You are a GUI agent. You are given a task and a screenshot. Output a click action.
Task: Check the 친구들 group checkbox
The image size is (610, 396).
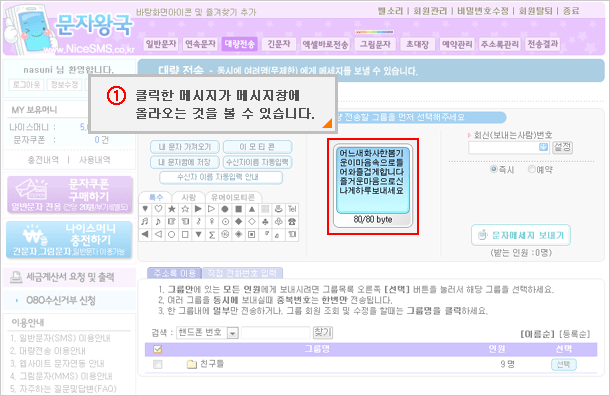158,364
